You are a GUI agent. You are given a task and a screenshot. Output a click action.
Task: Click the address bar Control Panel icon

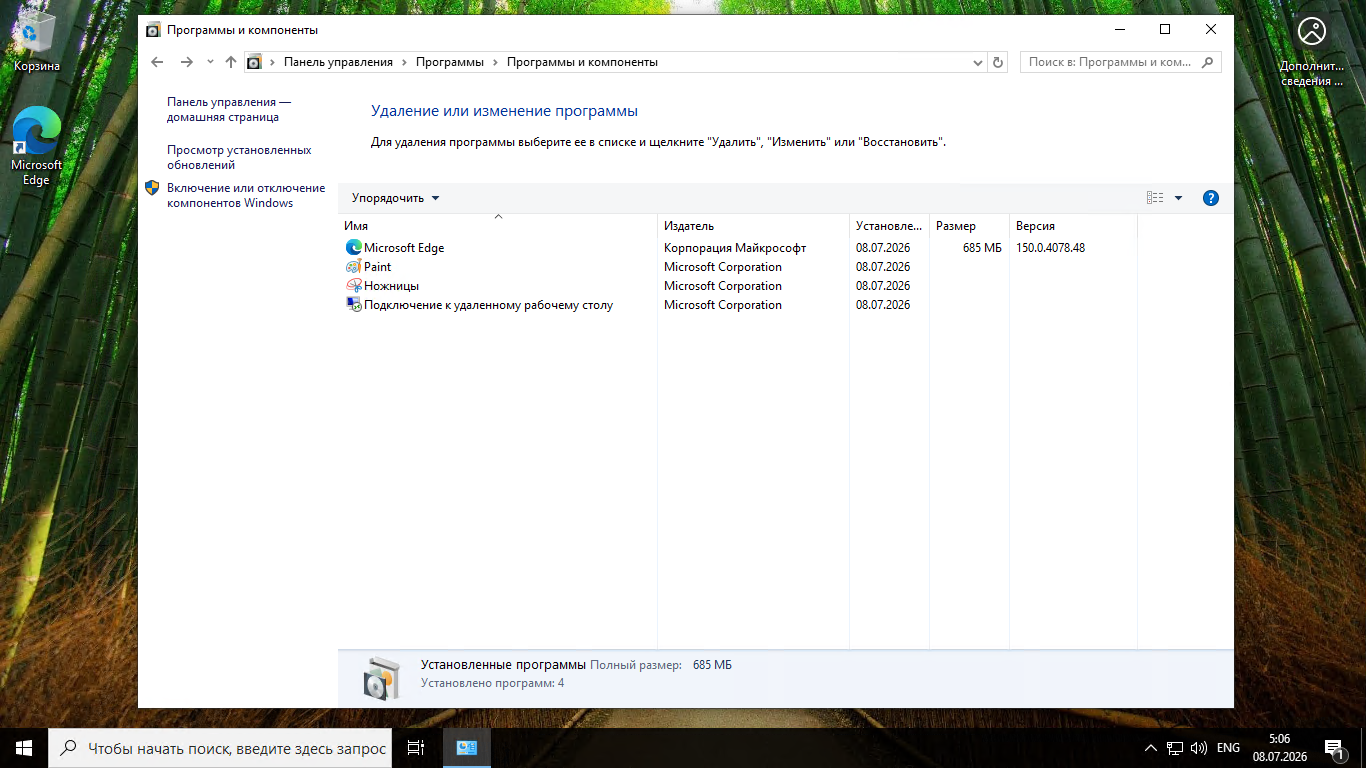click(x=254, y=62)
